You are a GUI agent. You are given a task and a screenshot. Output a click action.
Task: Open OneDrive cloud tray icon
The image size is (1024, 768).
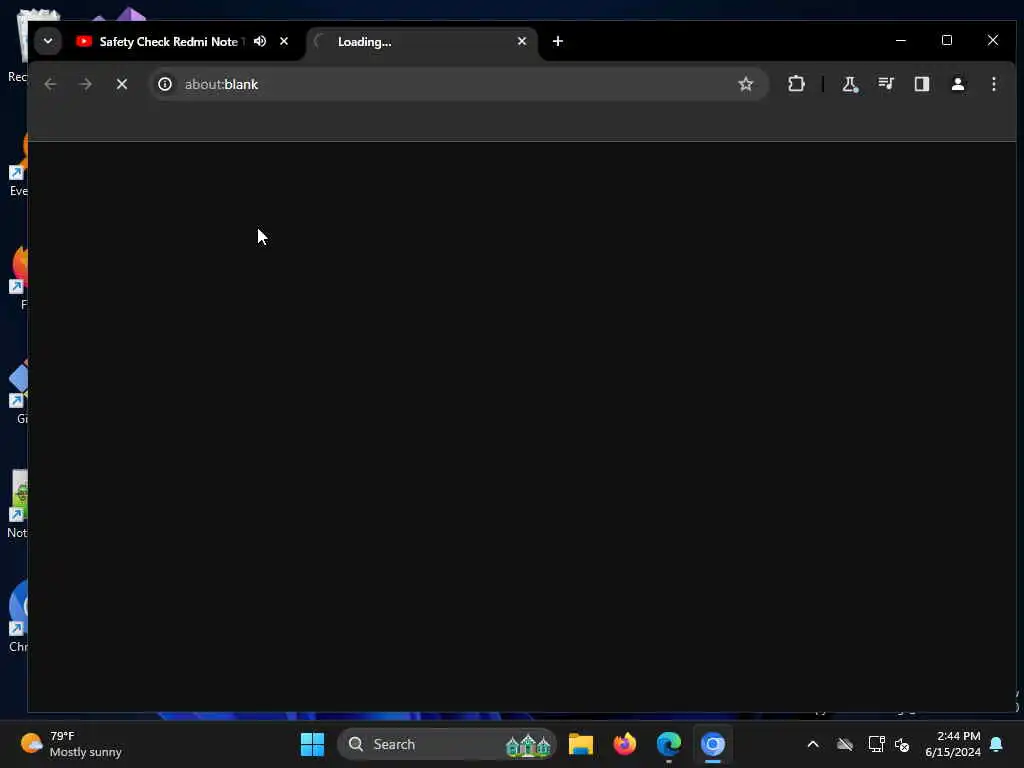[x=845, y=744]
